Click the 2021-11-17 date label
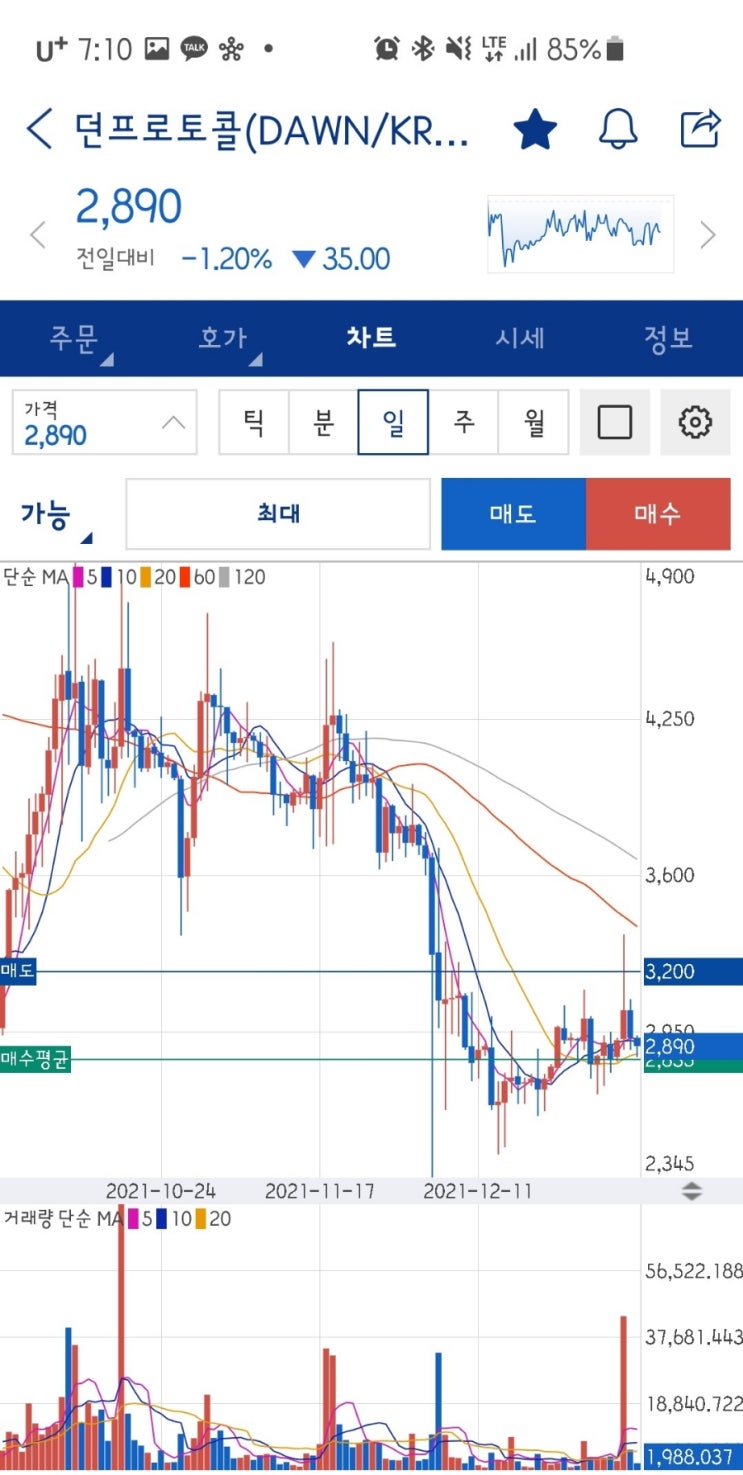This screenshot has height=1475, width=743. coord(319,1191)
